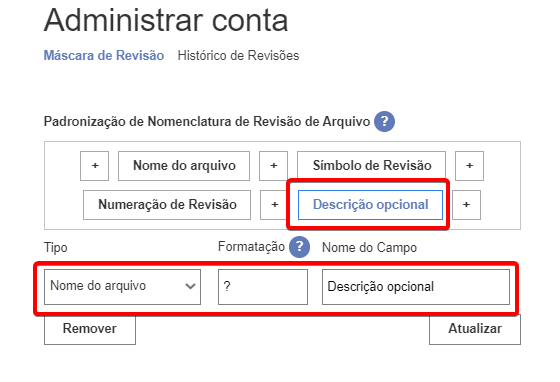Select the Símbolo de Revisão block
The height and width of the screenshot is (382, 560).
[x=371, y=166]
